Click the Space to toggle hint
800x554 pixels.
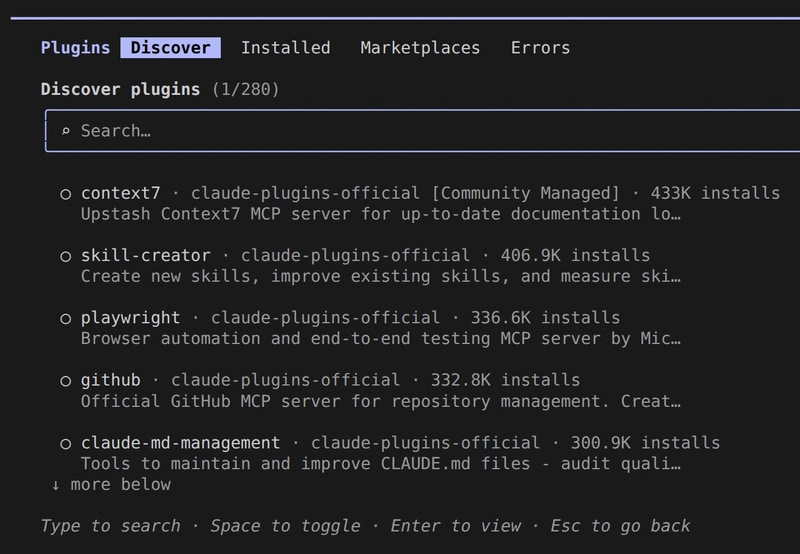click(x=286, y=526)
